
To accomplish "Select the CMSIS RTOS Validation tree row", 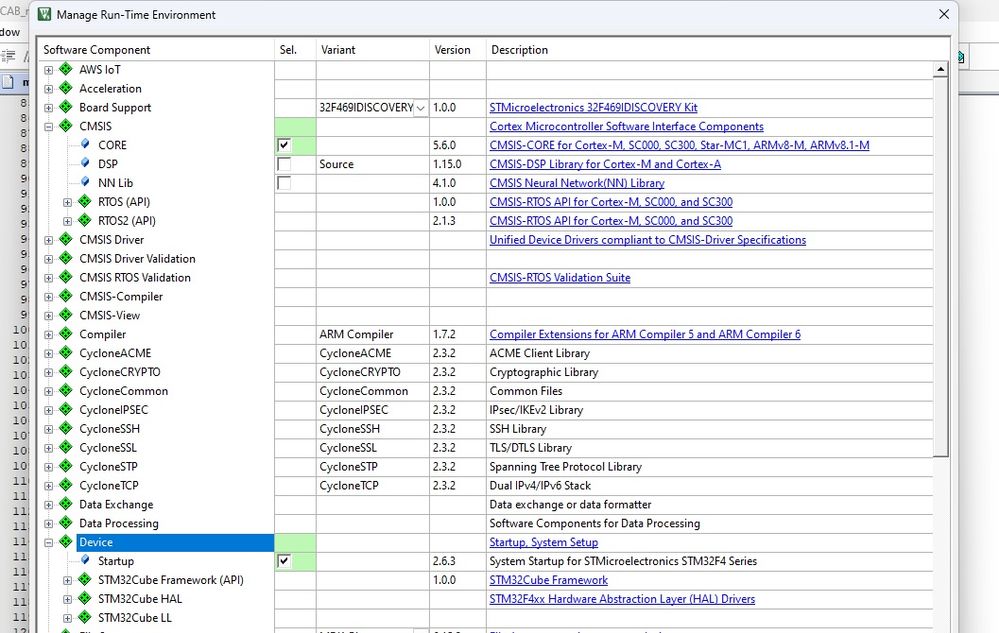I will (x=134, y=278).
